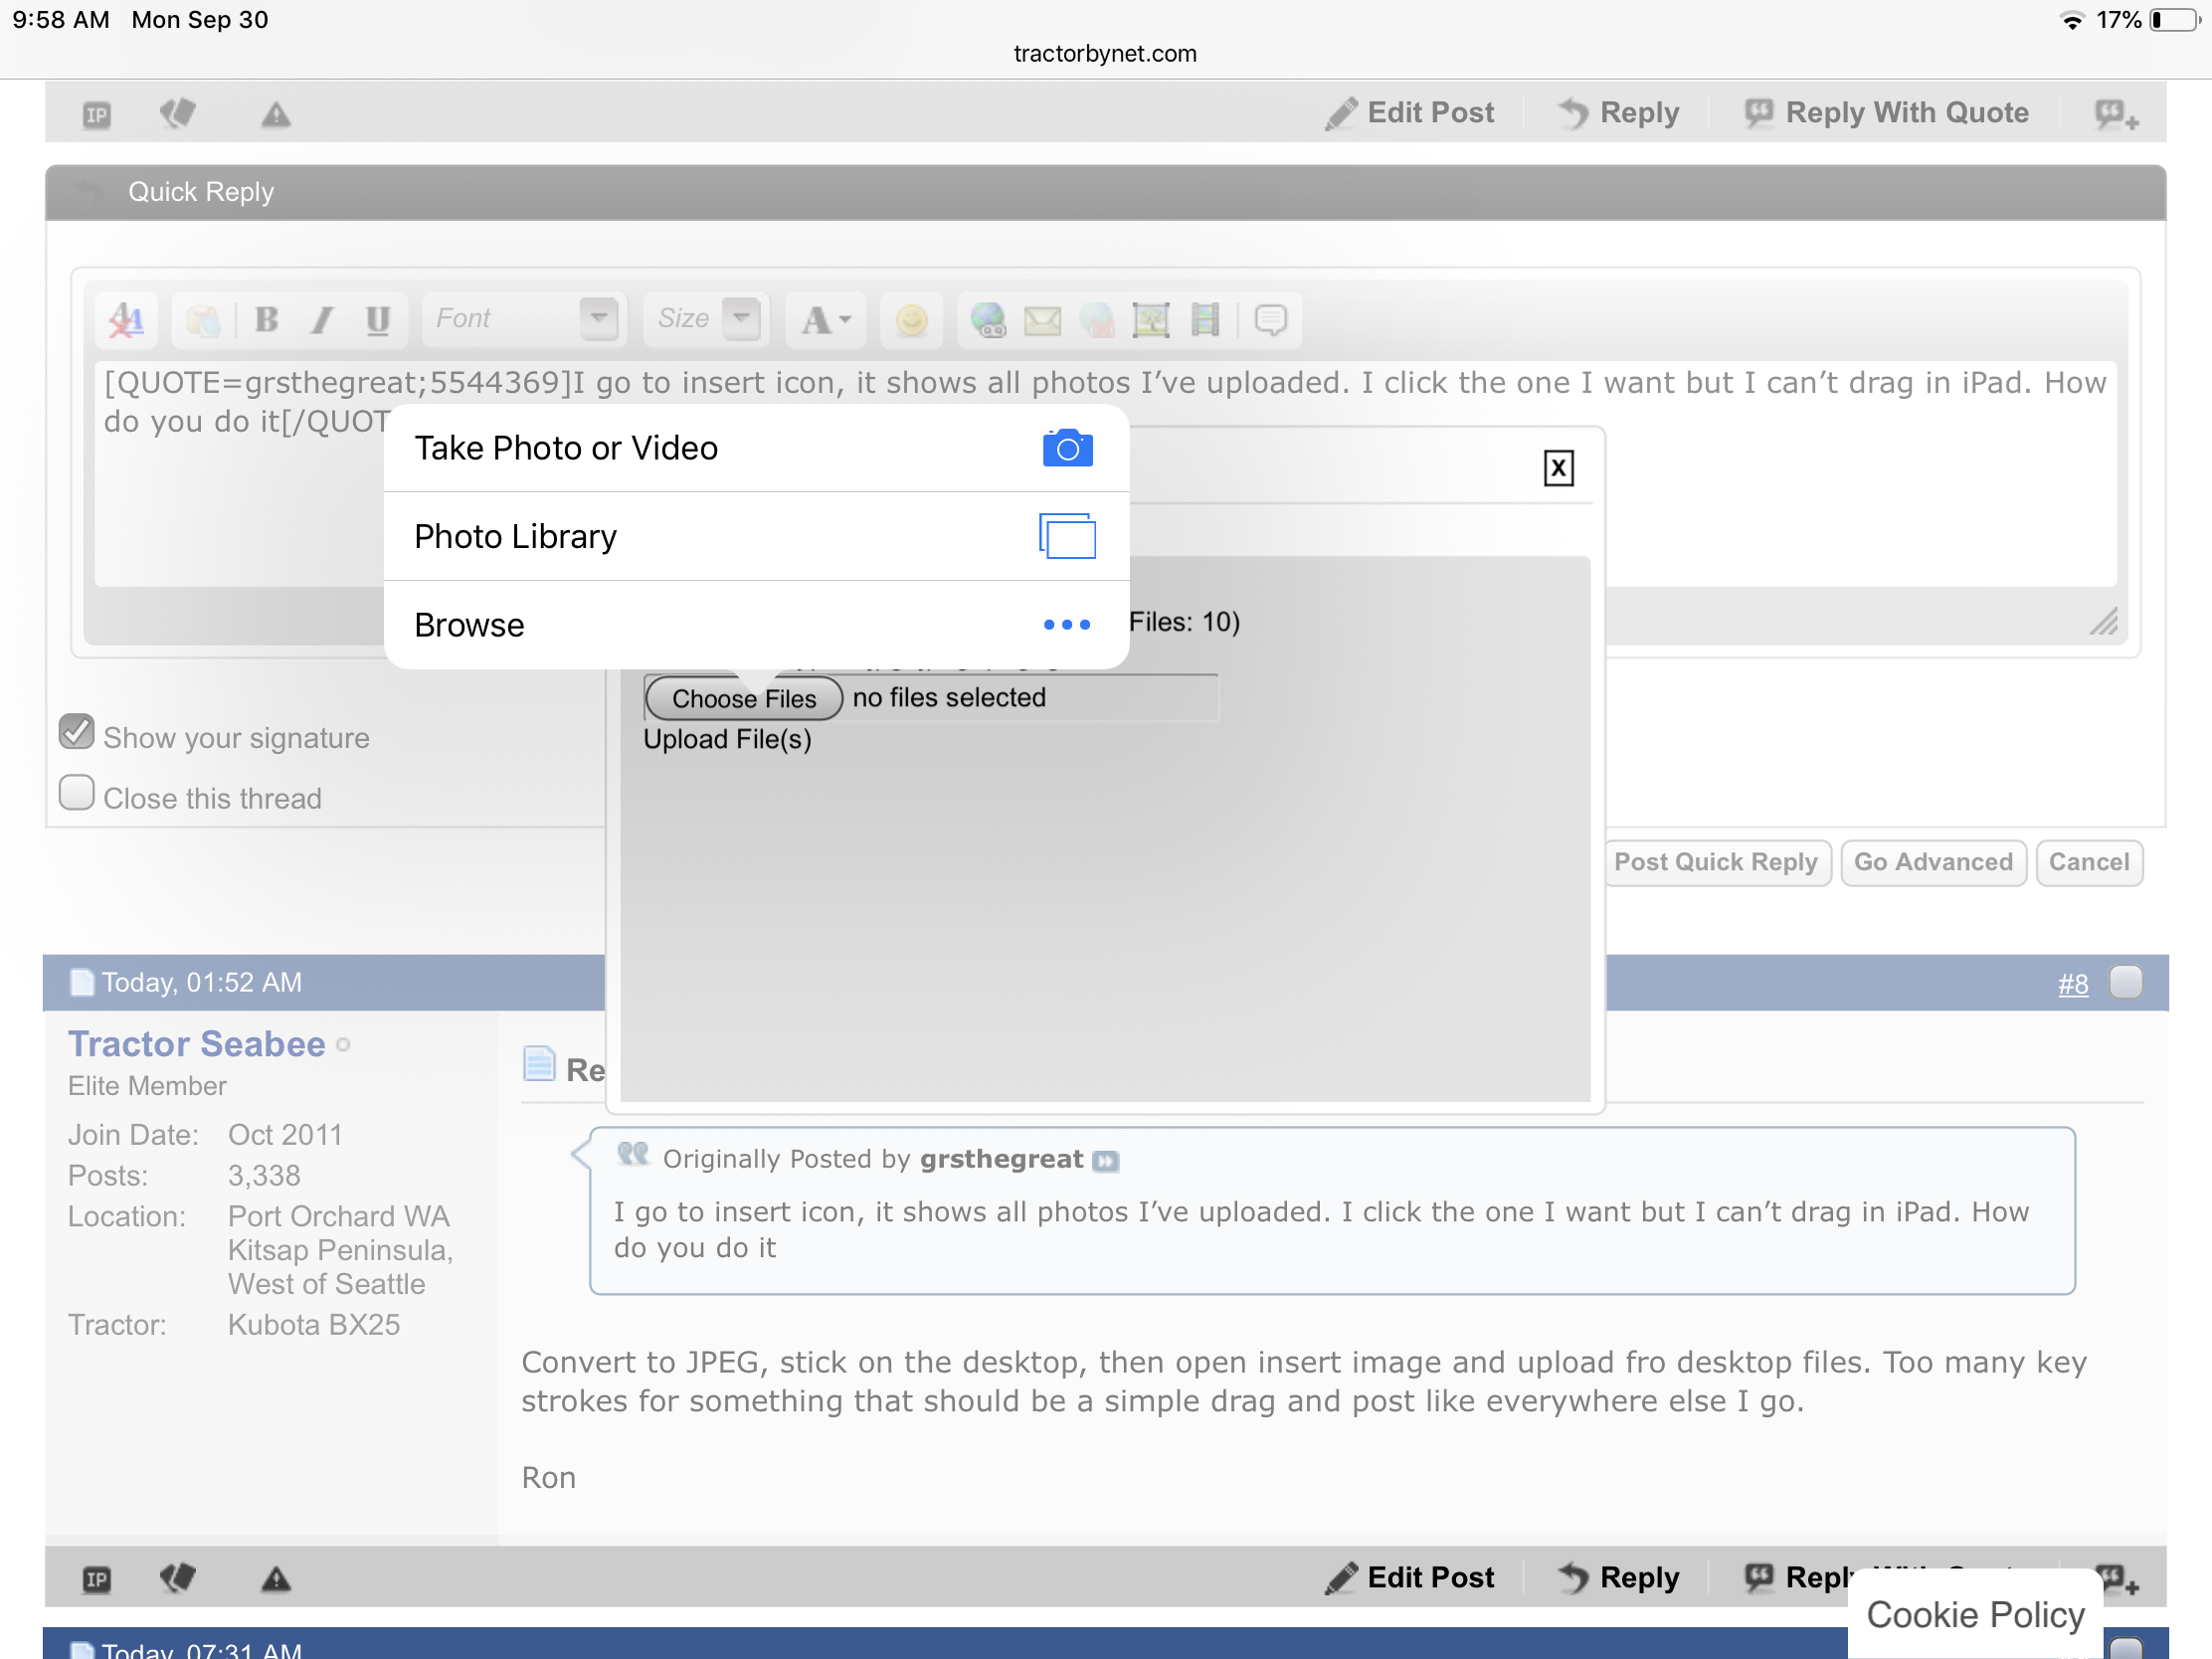The width and height of the screenshot is (2212, 1659).
Task: Enable Close this thread checkbox
Action: point(77,793)
